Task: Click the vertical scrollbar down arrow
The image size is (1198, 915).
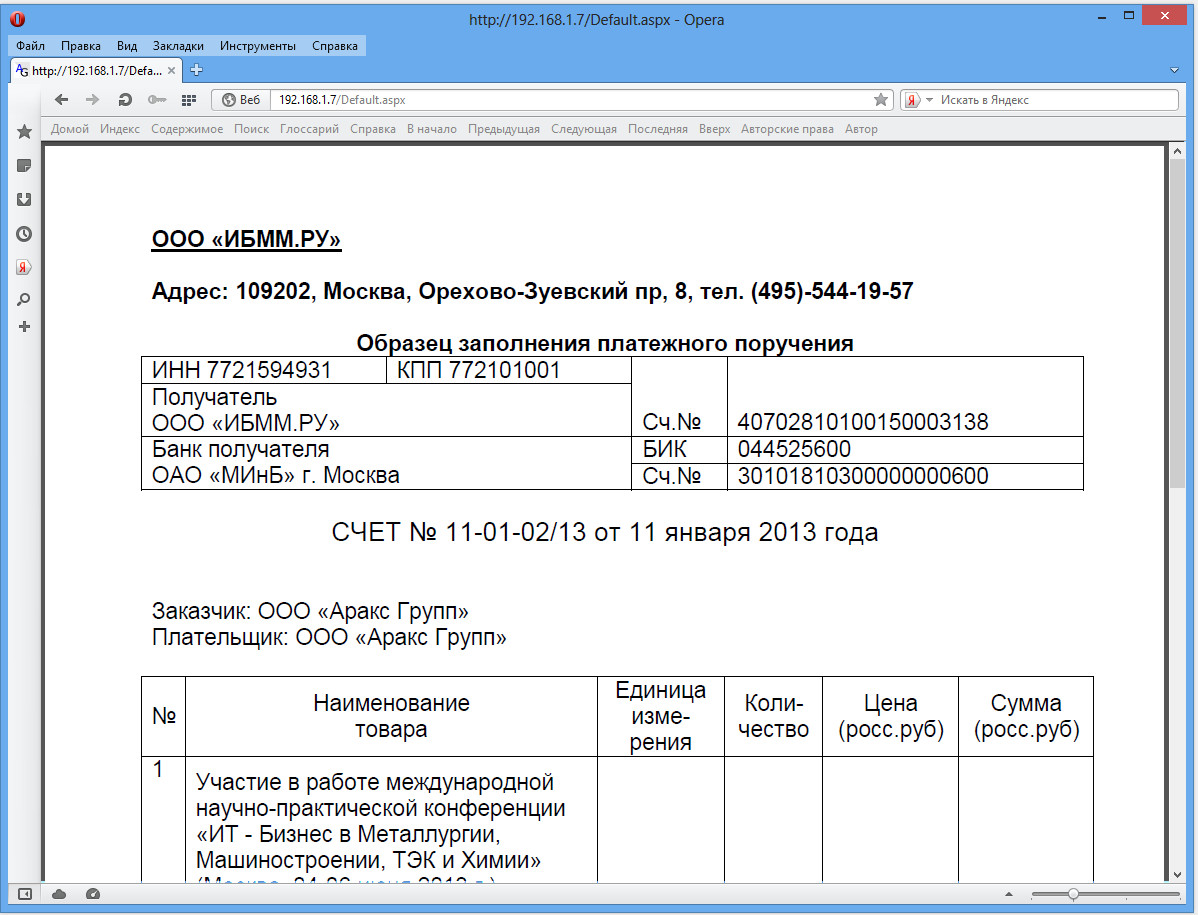Action: [1177, 875]
